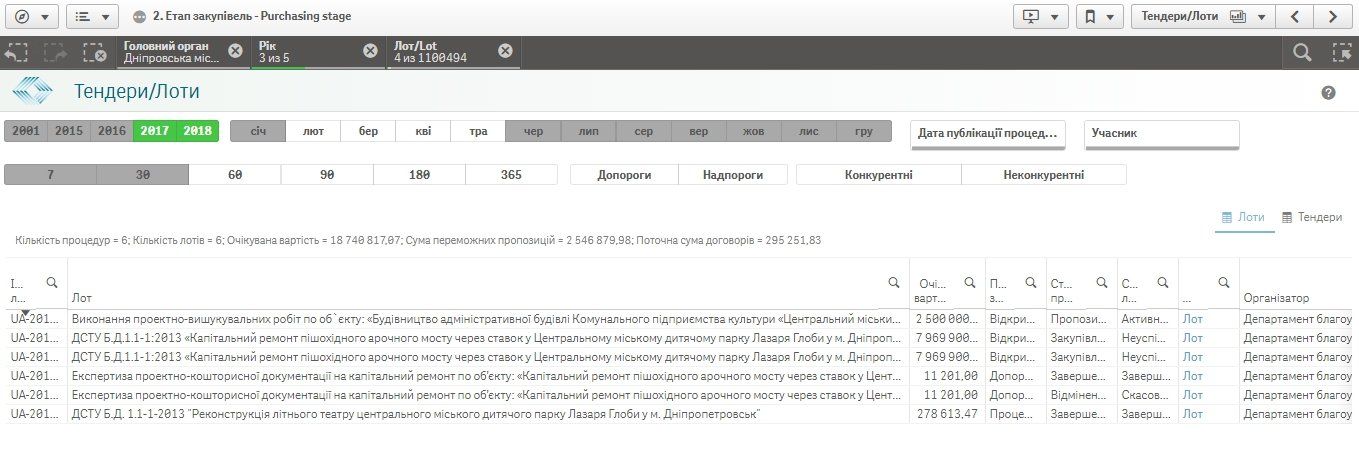Screen dimensions: 1359x458
Task: Open the Тендери/Лоти sheet selector
Action: pos(1203,16)
